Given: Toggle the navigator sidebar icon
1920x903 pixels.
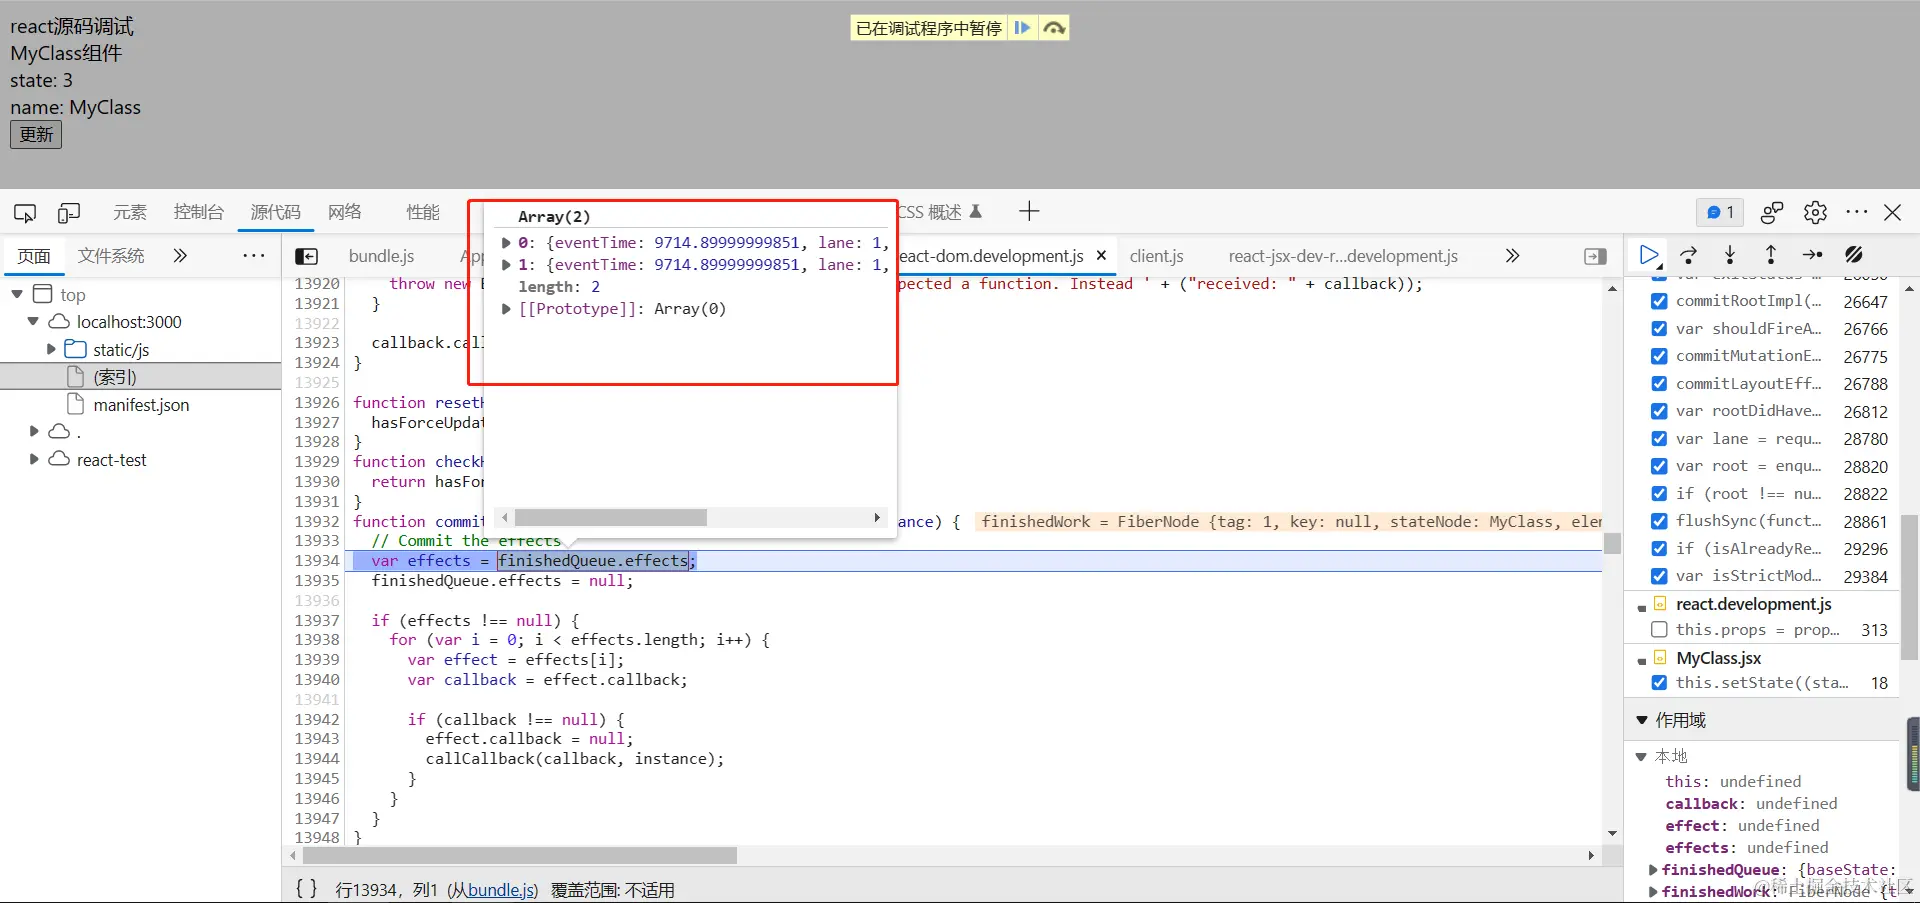Looking at the screenshot, I should (307, 256).
